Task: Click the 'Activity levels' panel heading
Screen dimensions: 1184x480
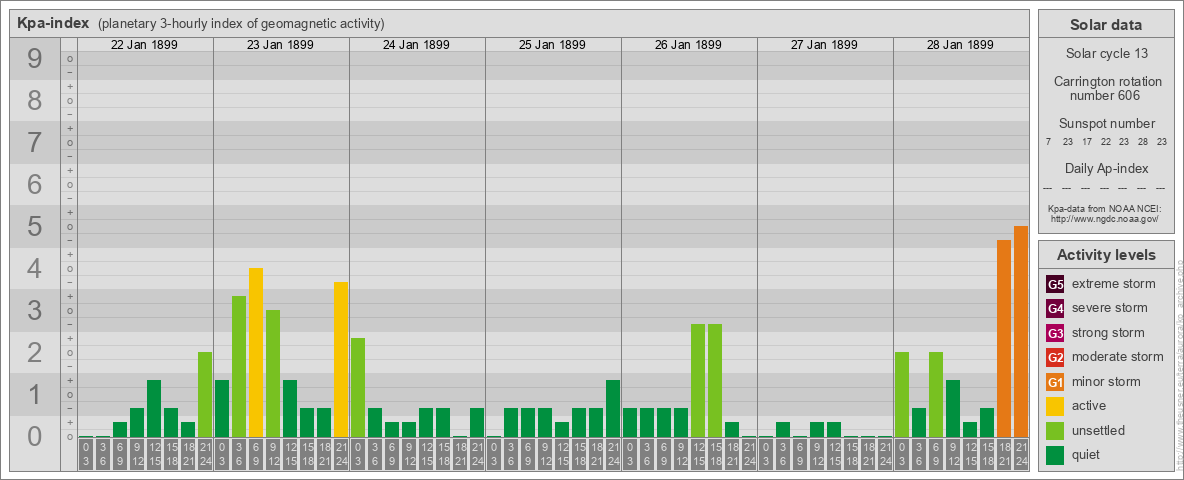Action: click(1106, 255)
